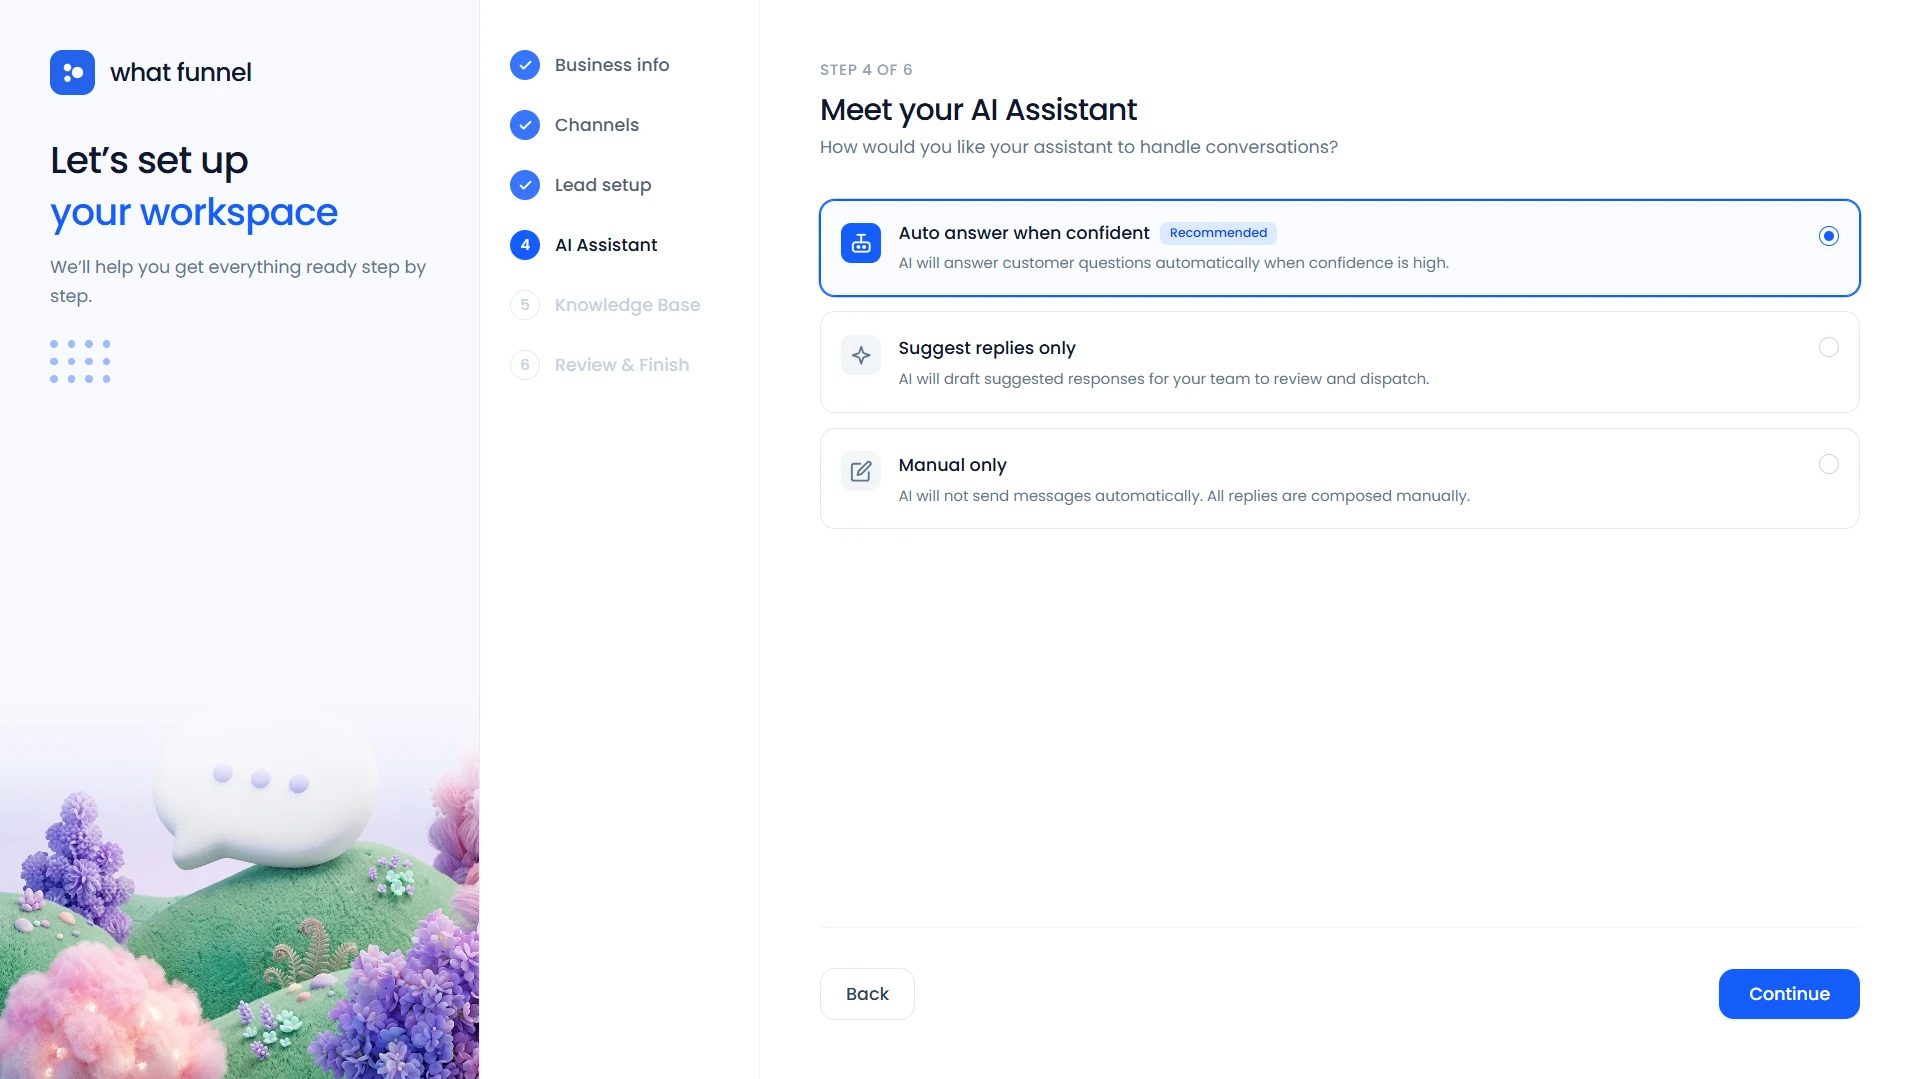Open the Lead setup step
The width and height of the screenshot is (1919, 1079).
point(603,185)
